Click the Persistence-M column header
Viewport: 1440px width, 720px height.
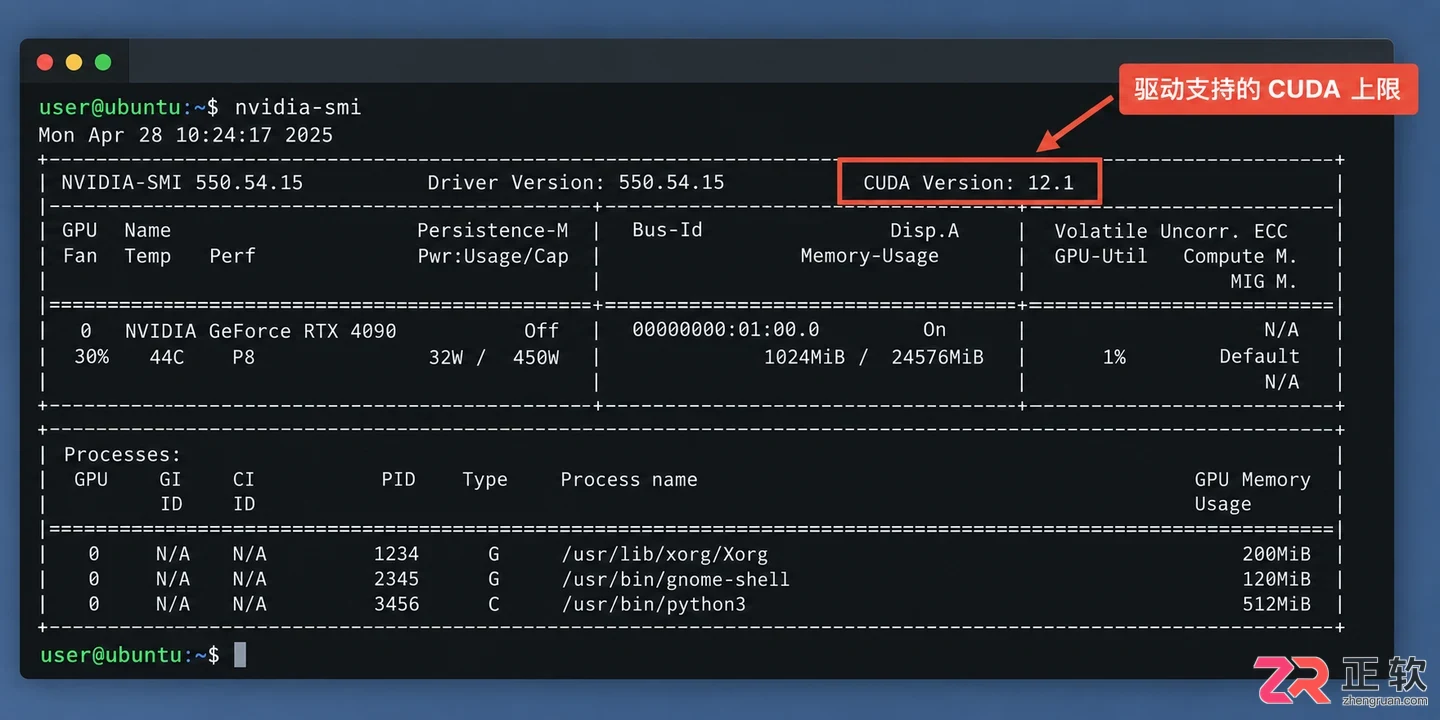493,231
